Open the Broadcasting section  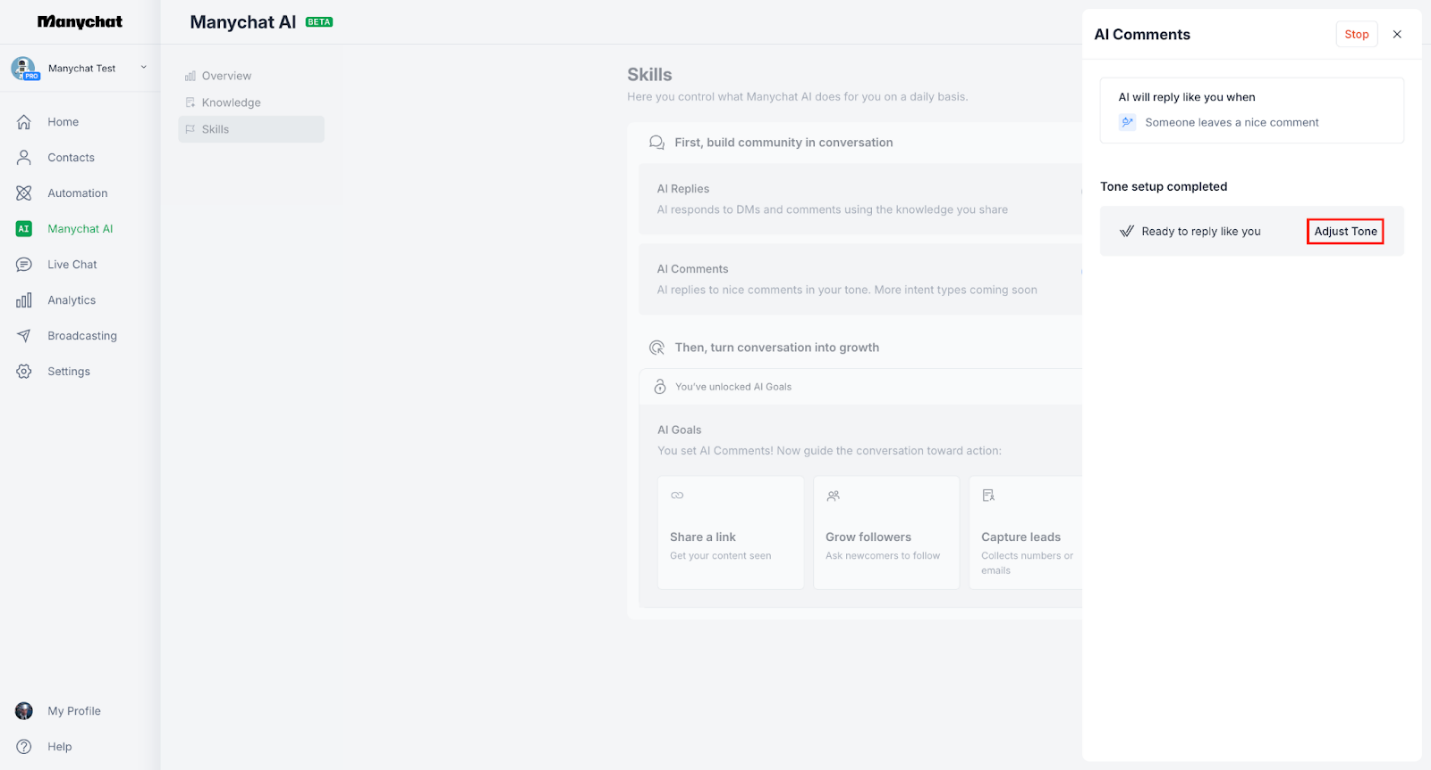pos(23,335)
